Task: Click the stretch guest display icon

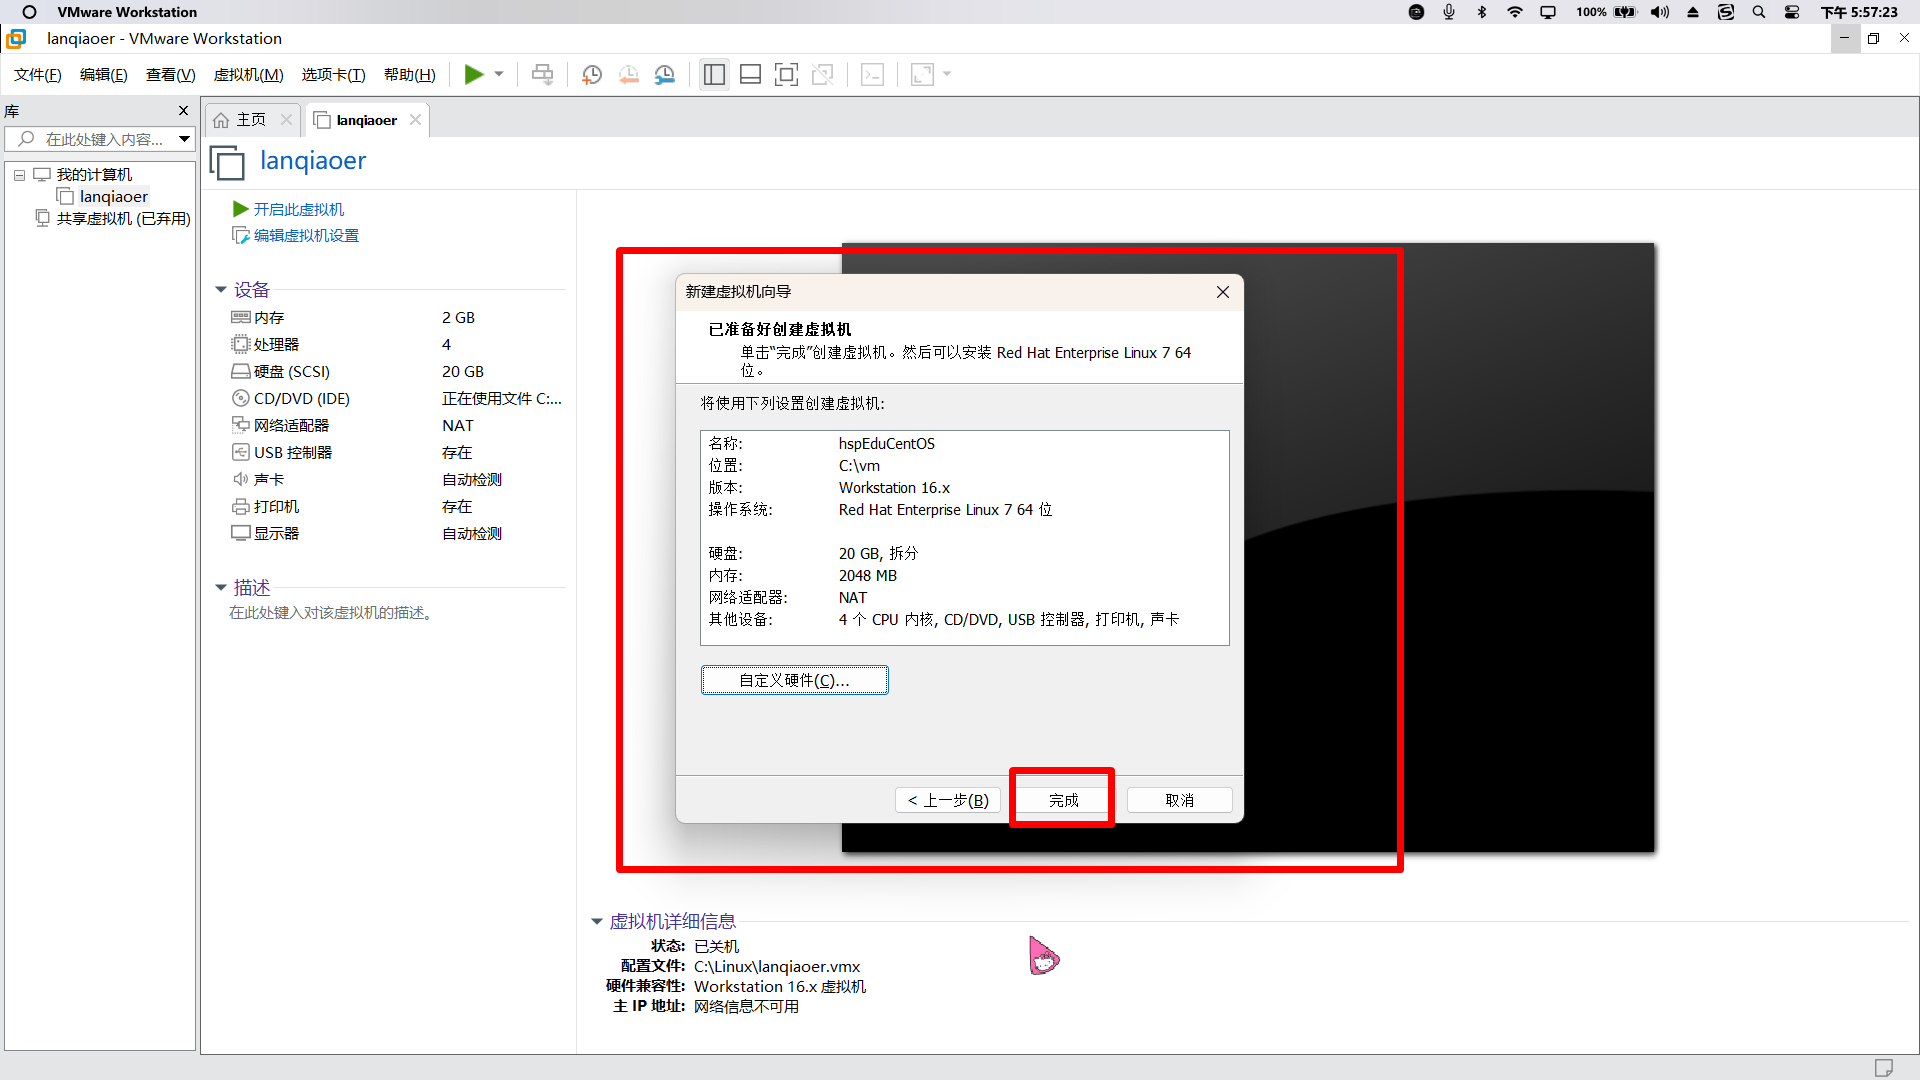Action: point(922,74)
